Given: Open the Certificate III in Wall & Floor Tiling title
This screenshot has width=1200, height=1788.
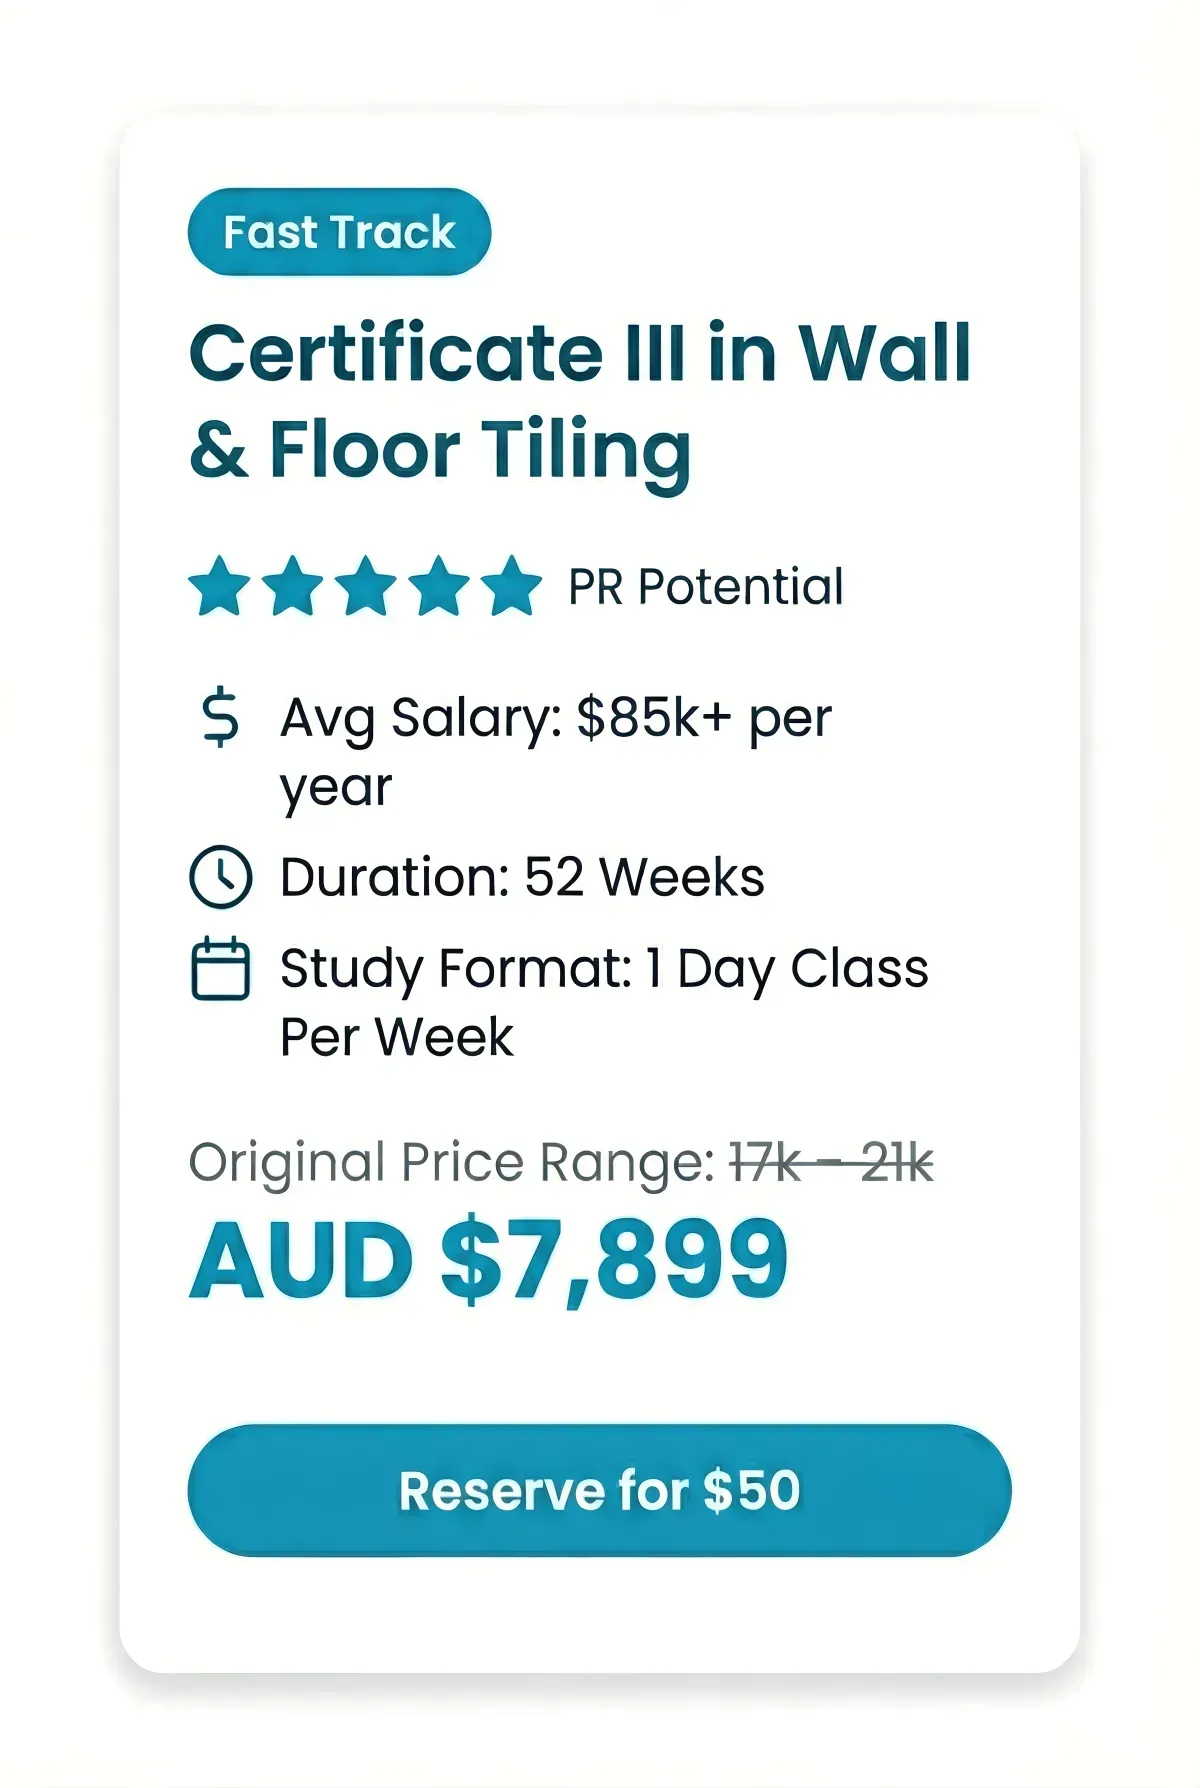Looking at the screenshot, I should pos(580,402).
